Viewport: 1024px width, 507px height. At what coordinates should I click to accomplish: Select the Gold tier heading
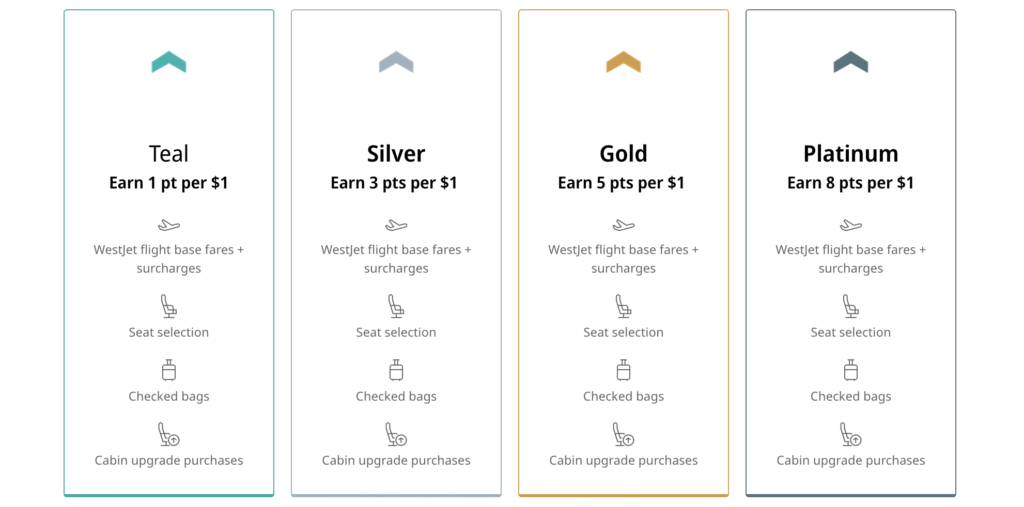623,154
